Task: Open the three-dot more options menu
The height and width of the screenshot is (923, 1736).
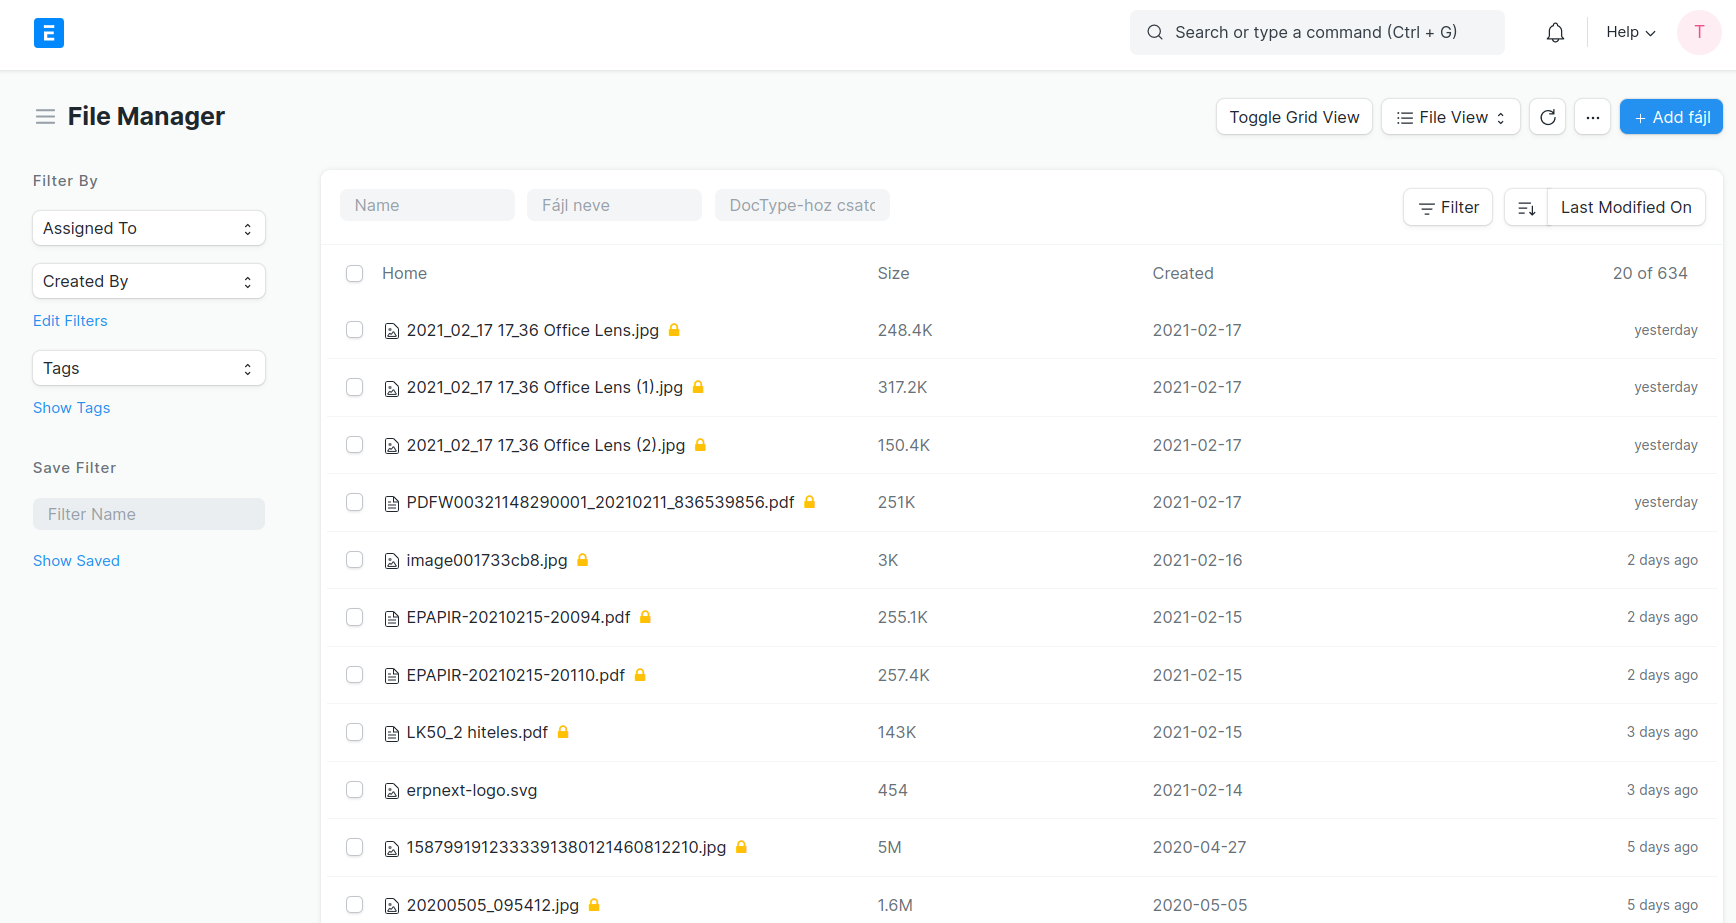Action: click(x=1592, y=117)
